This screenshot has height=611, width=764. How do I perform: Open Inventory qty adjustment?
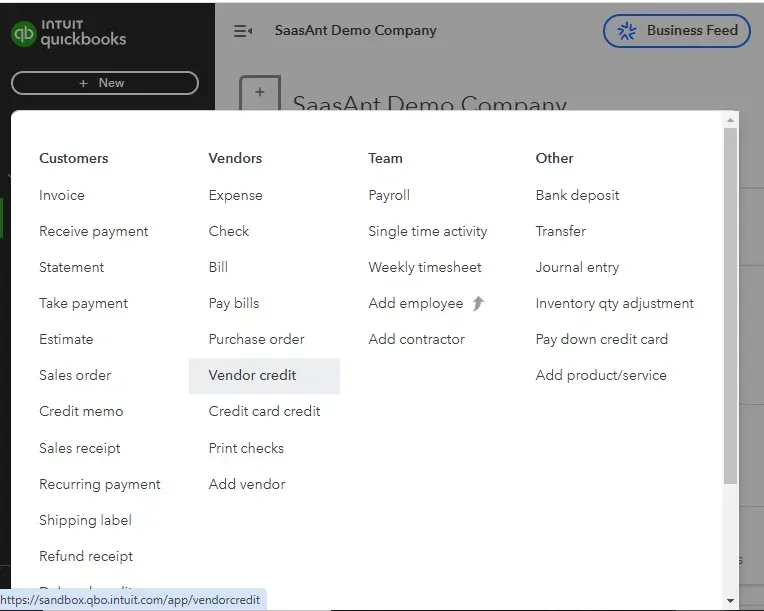pyautogui.click(x=614, y=303)
